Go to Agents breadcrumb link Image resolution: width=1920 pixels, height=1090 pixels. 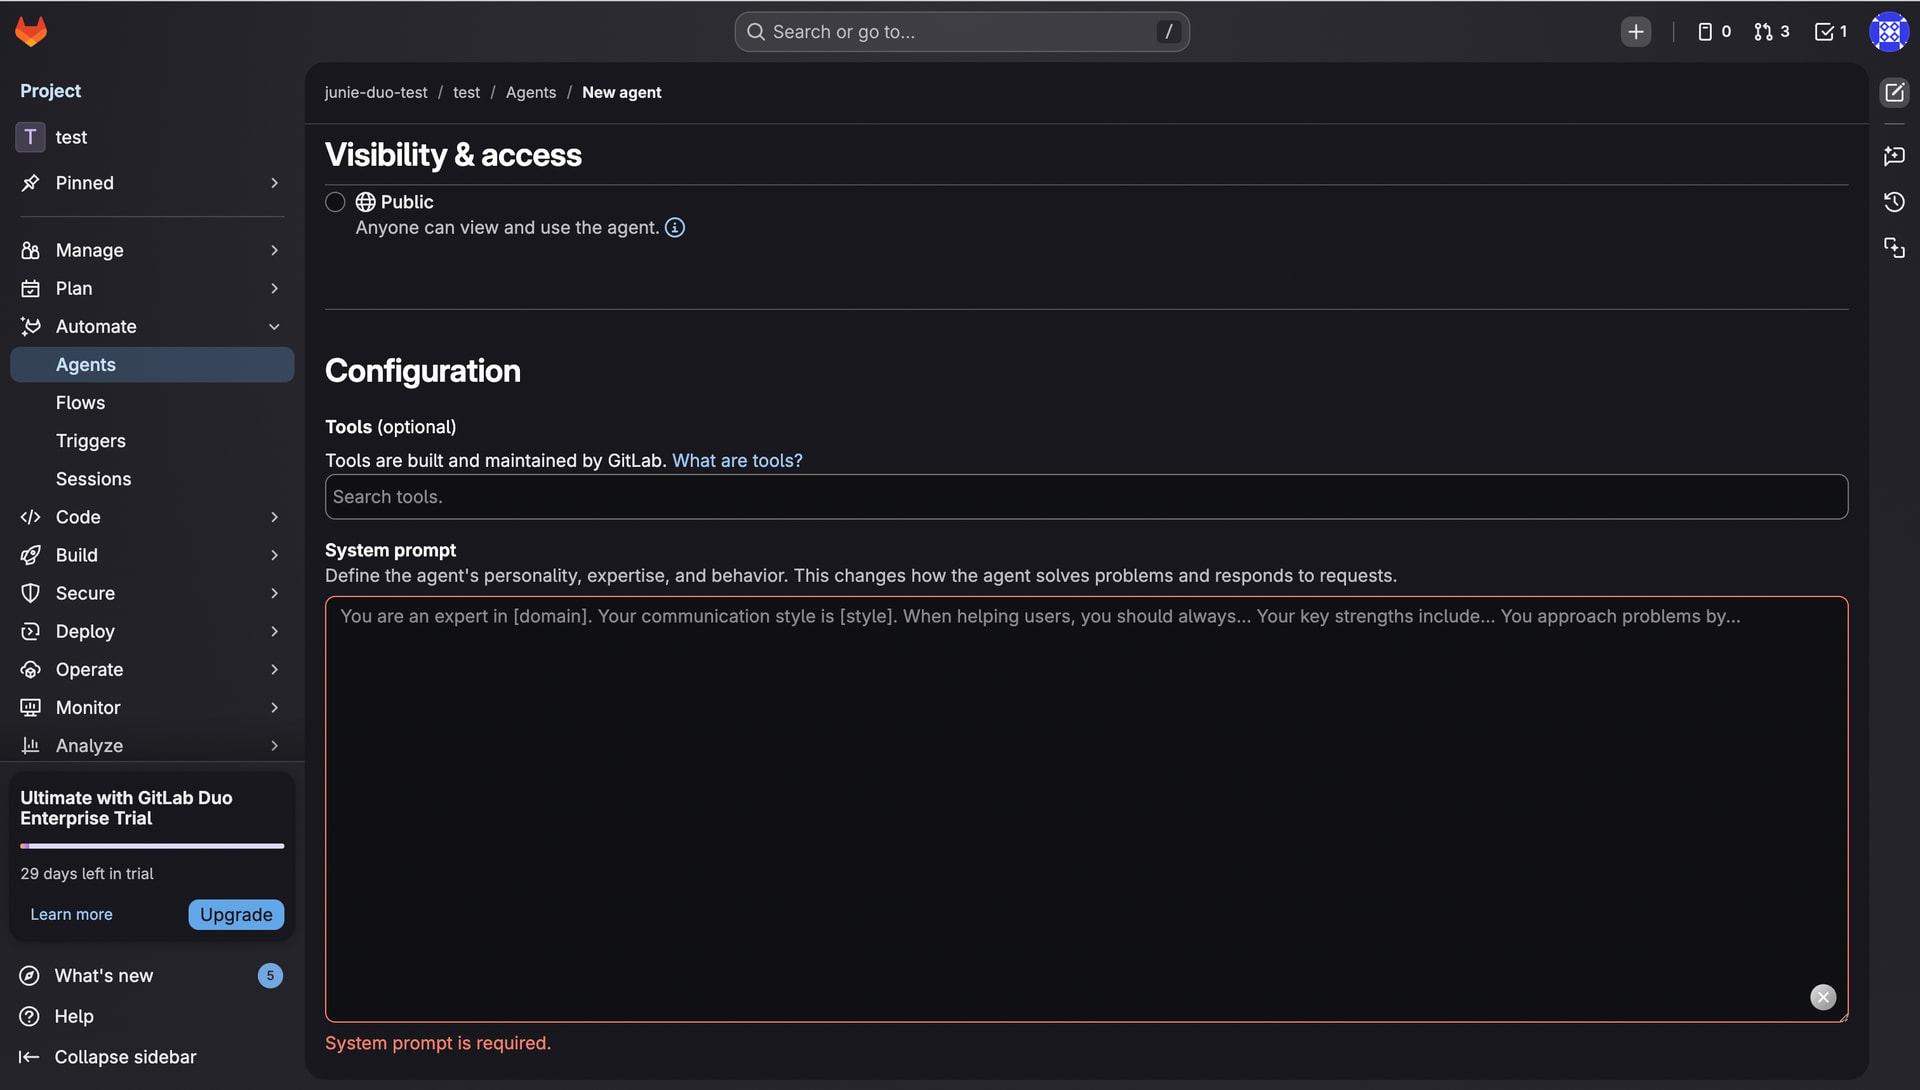click(x=531, y=93)
